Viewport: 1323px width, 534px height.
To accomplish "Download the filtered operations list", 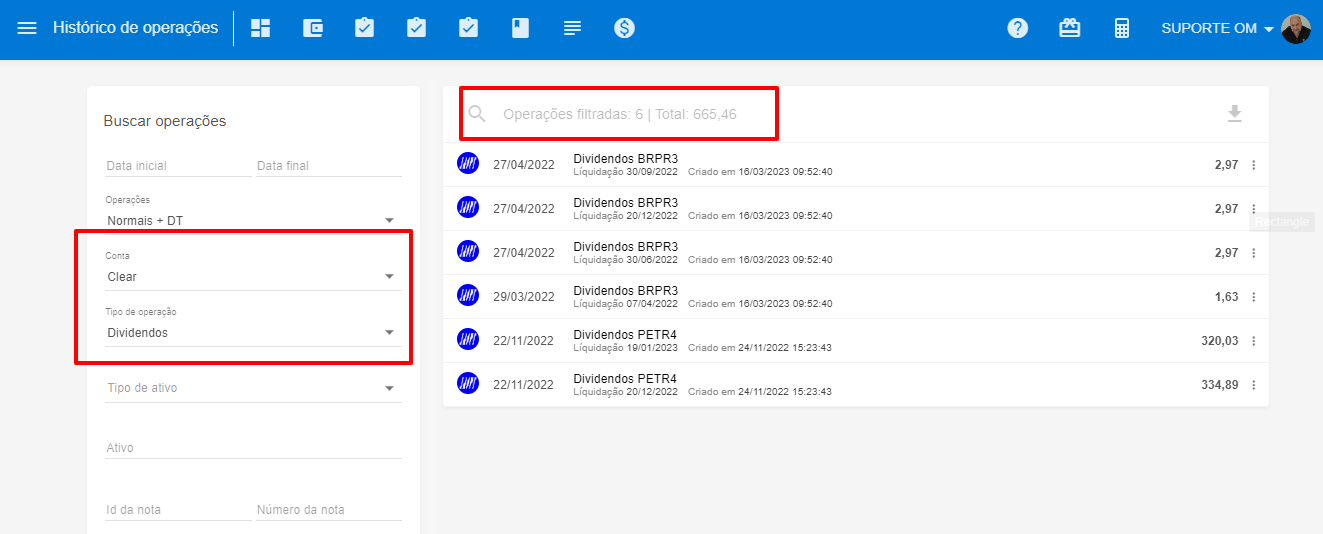I will click(x=1234, y=114).
